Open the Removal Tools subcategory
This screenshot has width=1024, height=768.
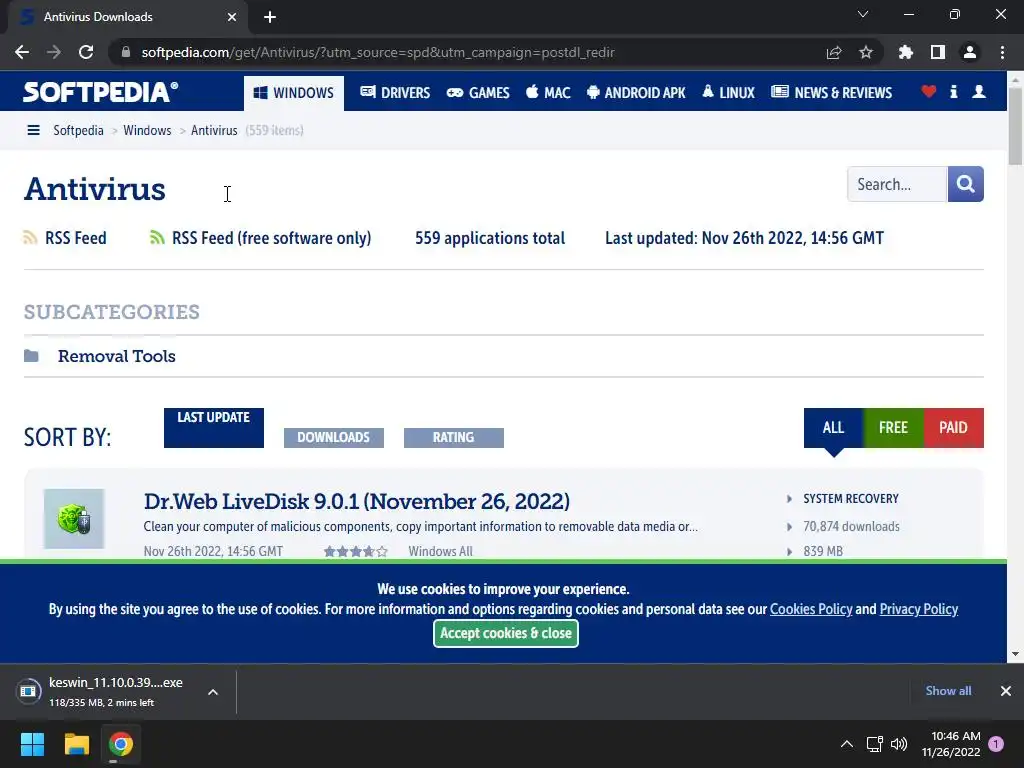pos(117,356)
